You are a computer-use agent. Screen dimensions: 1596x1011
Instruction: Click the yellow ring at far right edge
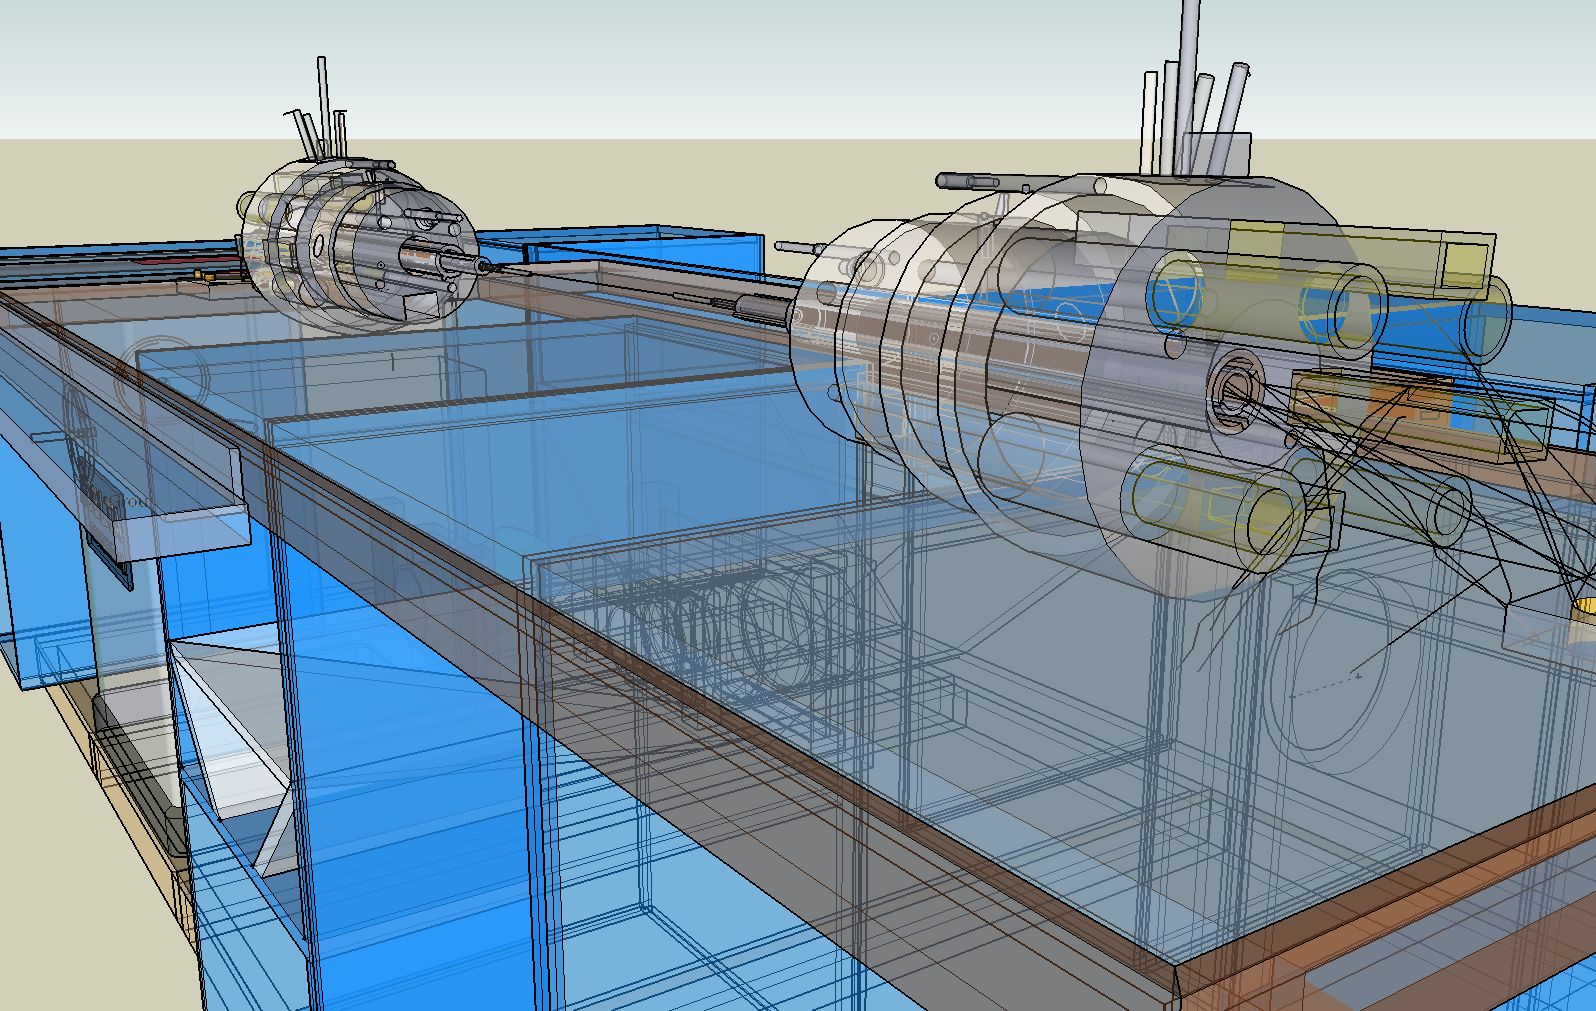tap(1585, 606)
